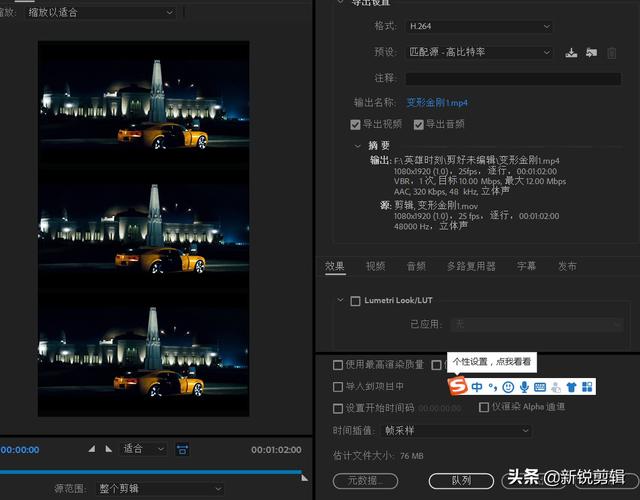
Task: Click the 元数据 button
Action: point(365,481)
